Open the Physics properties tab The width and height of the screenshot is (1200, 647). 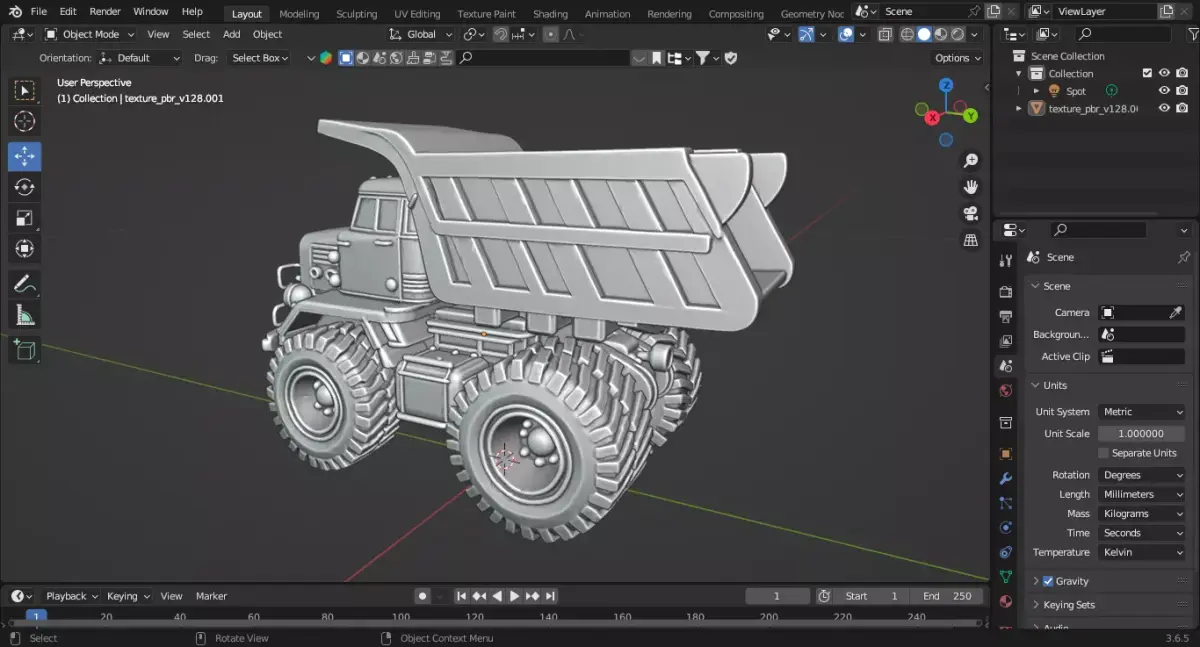click(x=1006, y=527)
